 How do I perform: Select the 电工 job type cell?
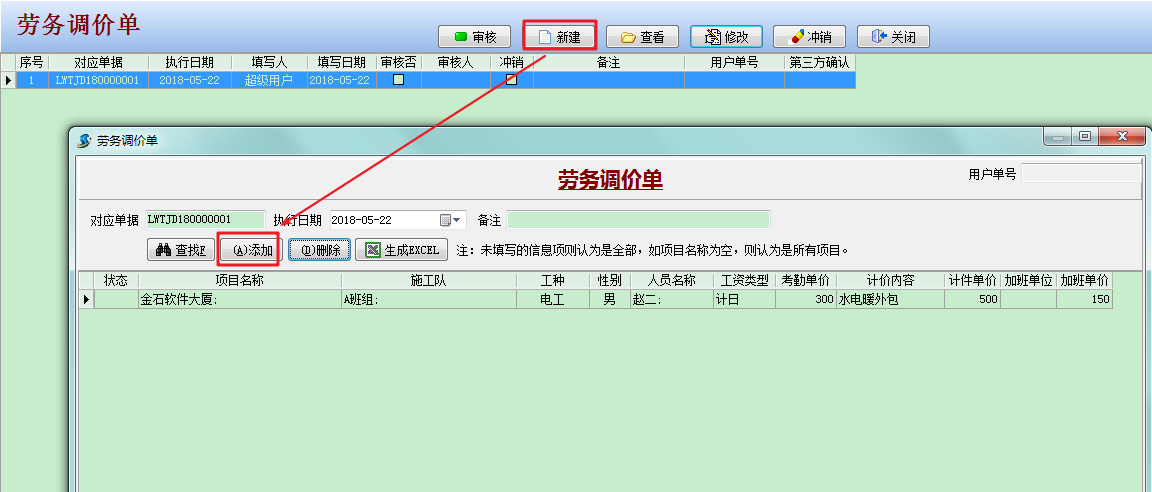pyautogui.click(x=552, y=299)
